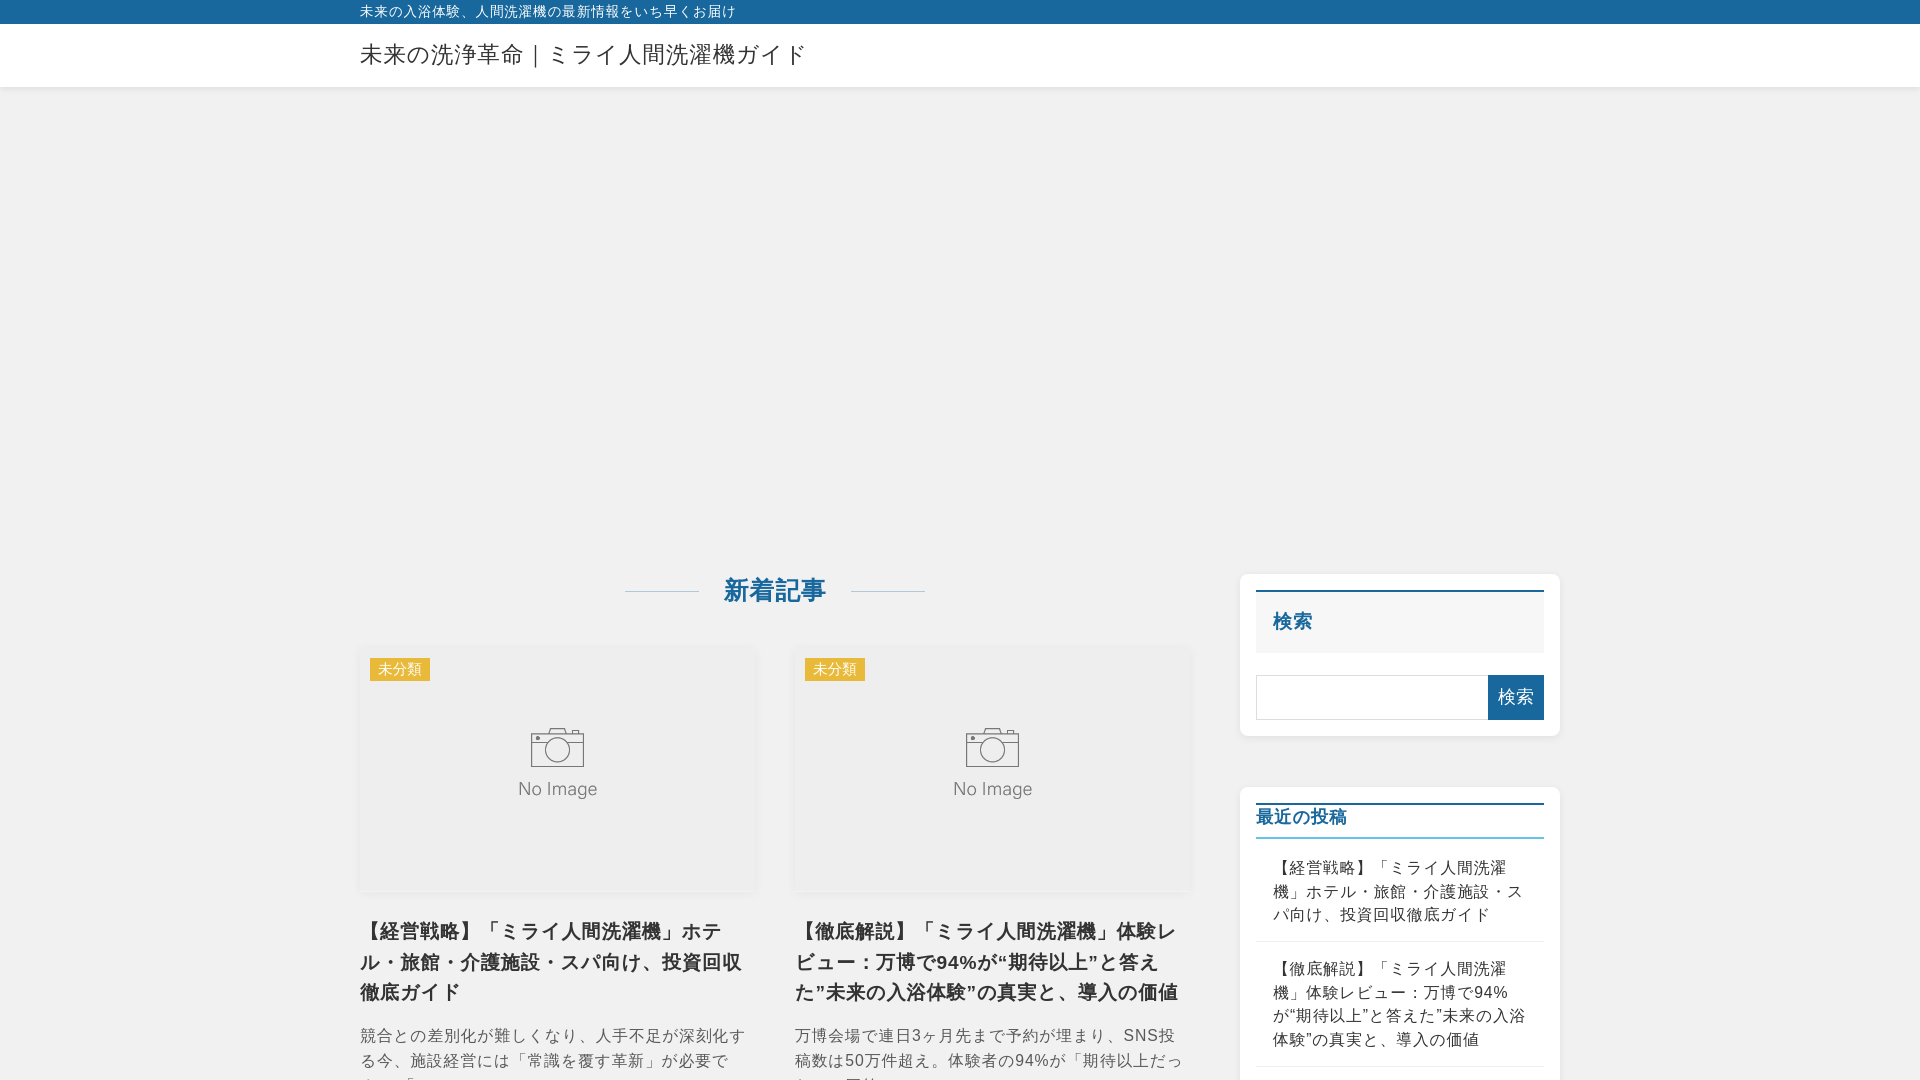1920x1080 pixels.
Task: Open recent post 【徹底解説】 link in sidebar
Action: [x=1398, y=1004]
